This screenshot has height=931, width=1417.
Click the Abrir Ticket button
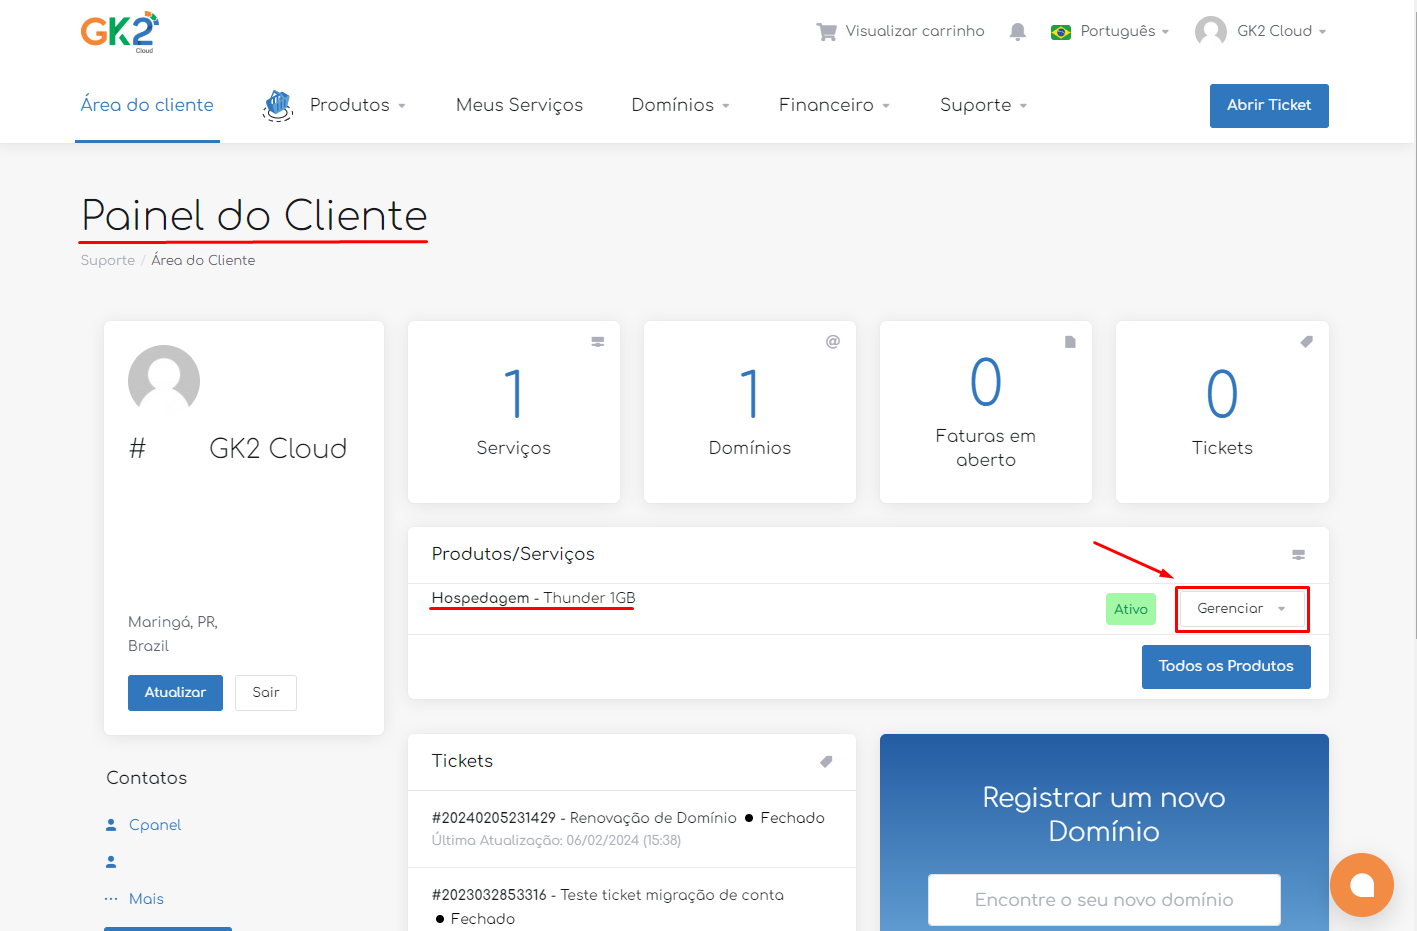1269,106
